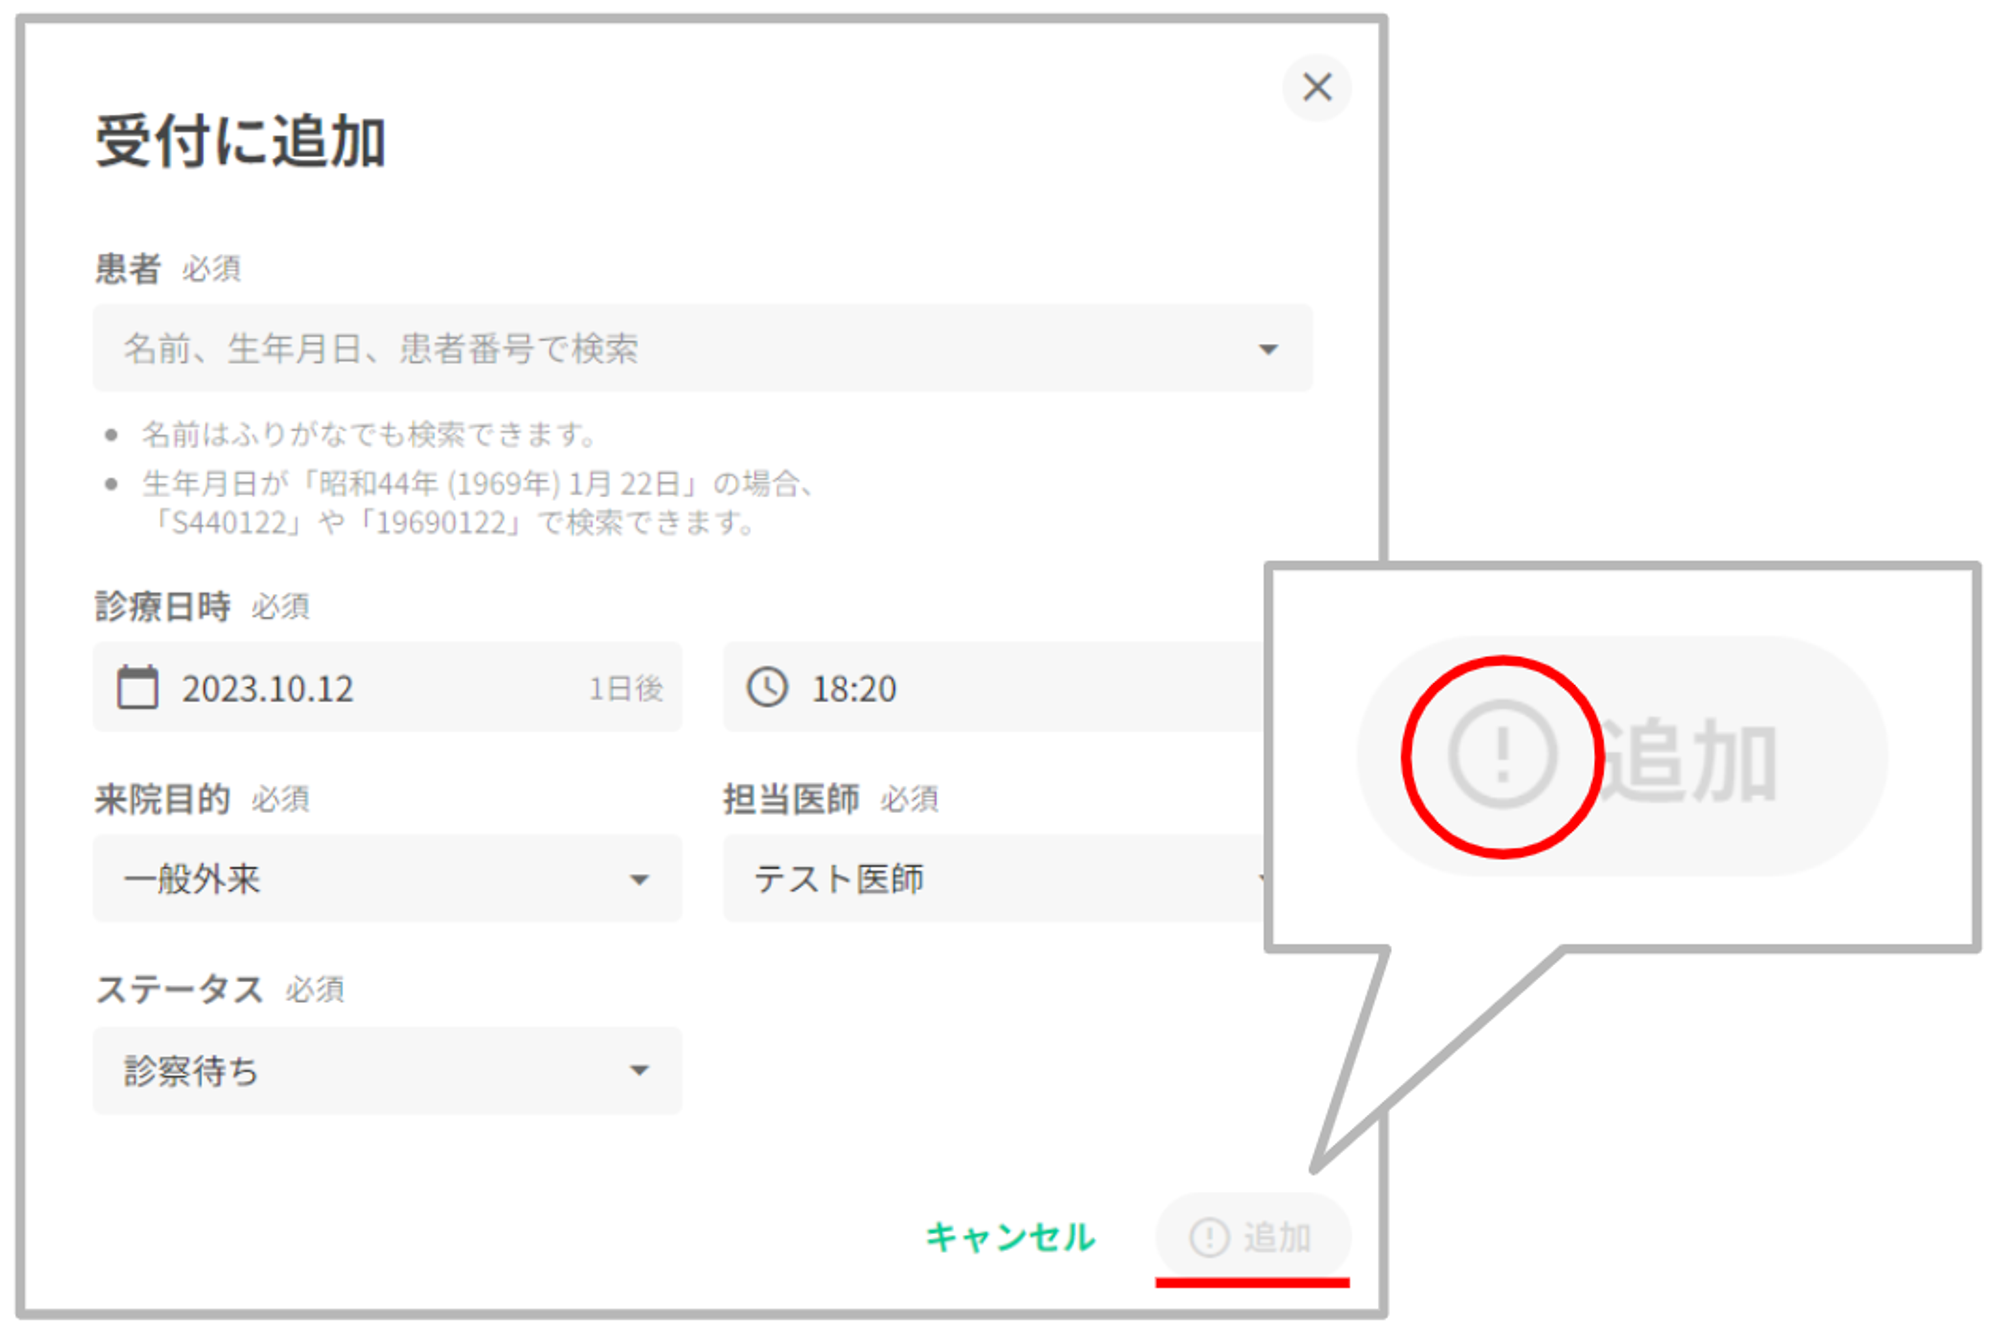
Task: Open the テスト医師 doctor dropdown
Action: [838, 879]
